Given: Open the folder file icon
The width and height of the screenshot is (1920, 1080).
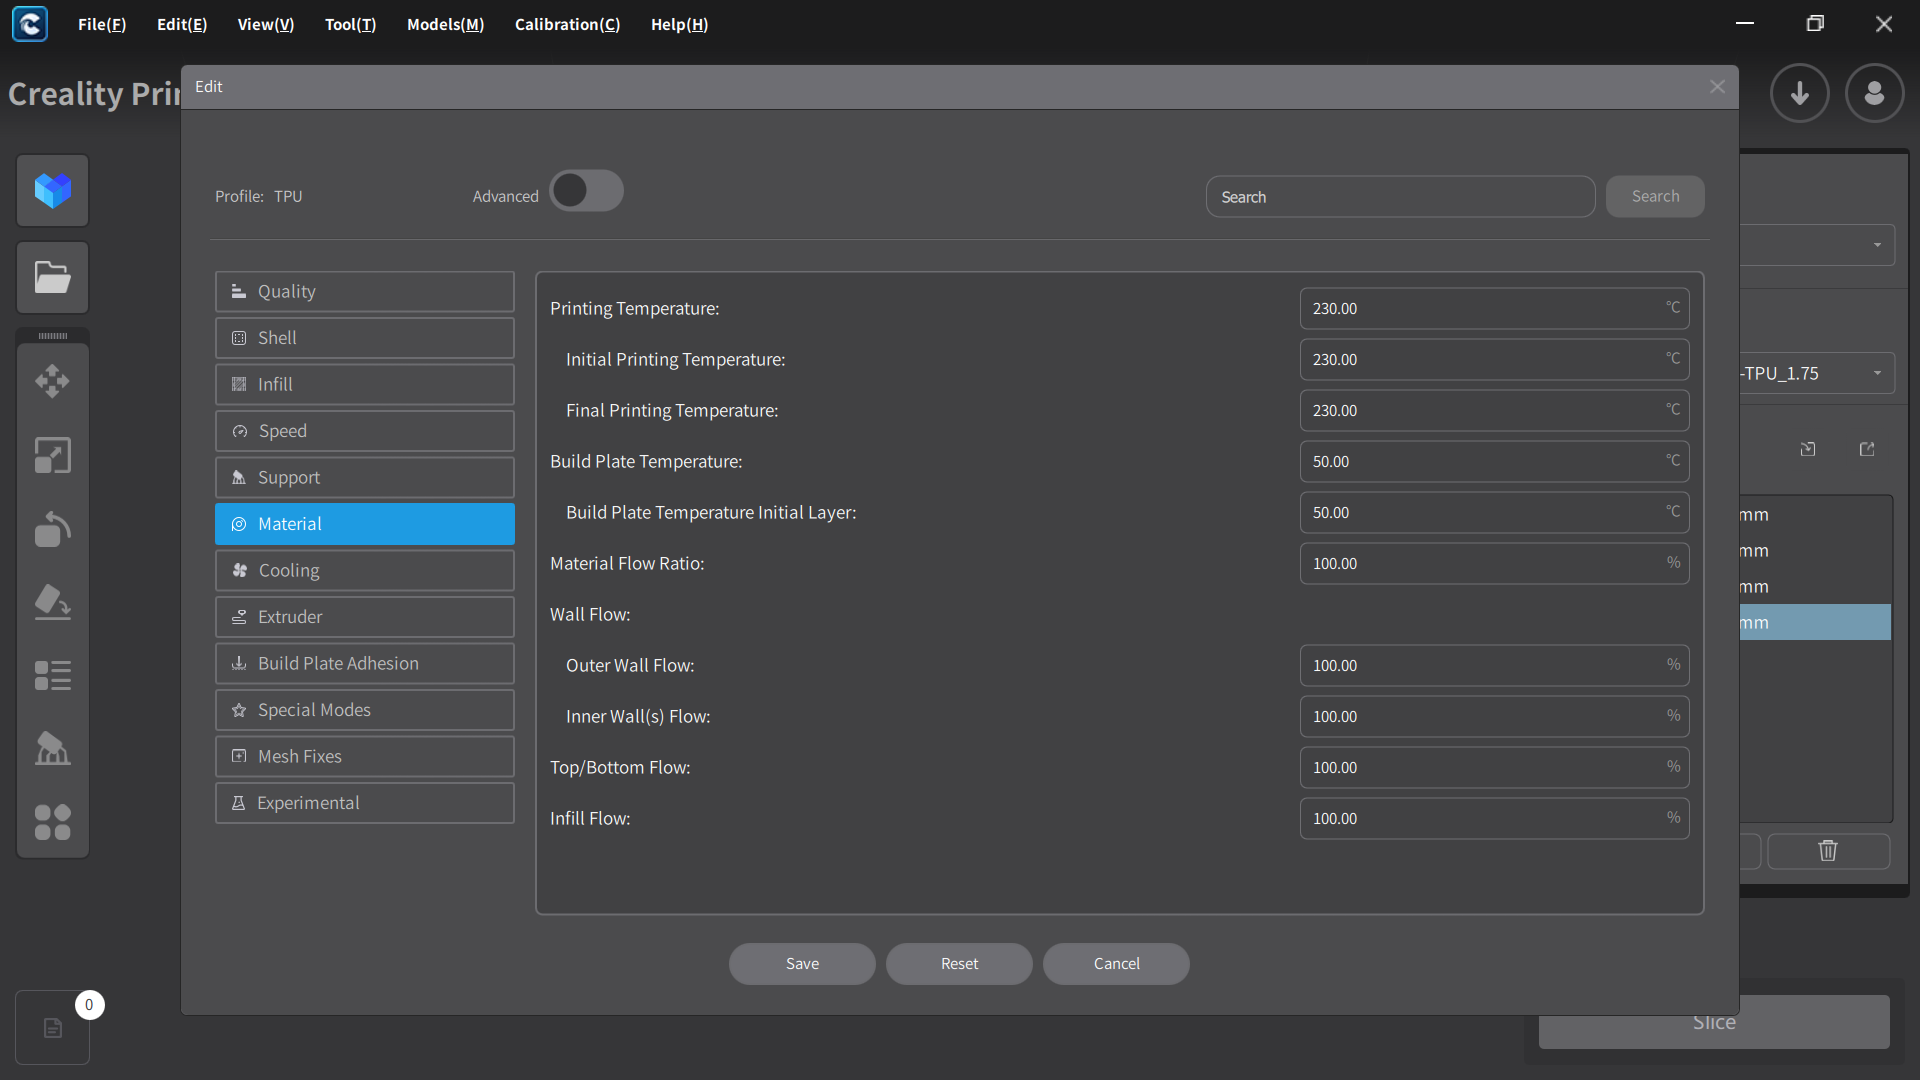Looking at the screenshot, I should point(53,277).
